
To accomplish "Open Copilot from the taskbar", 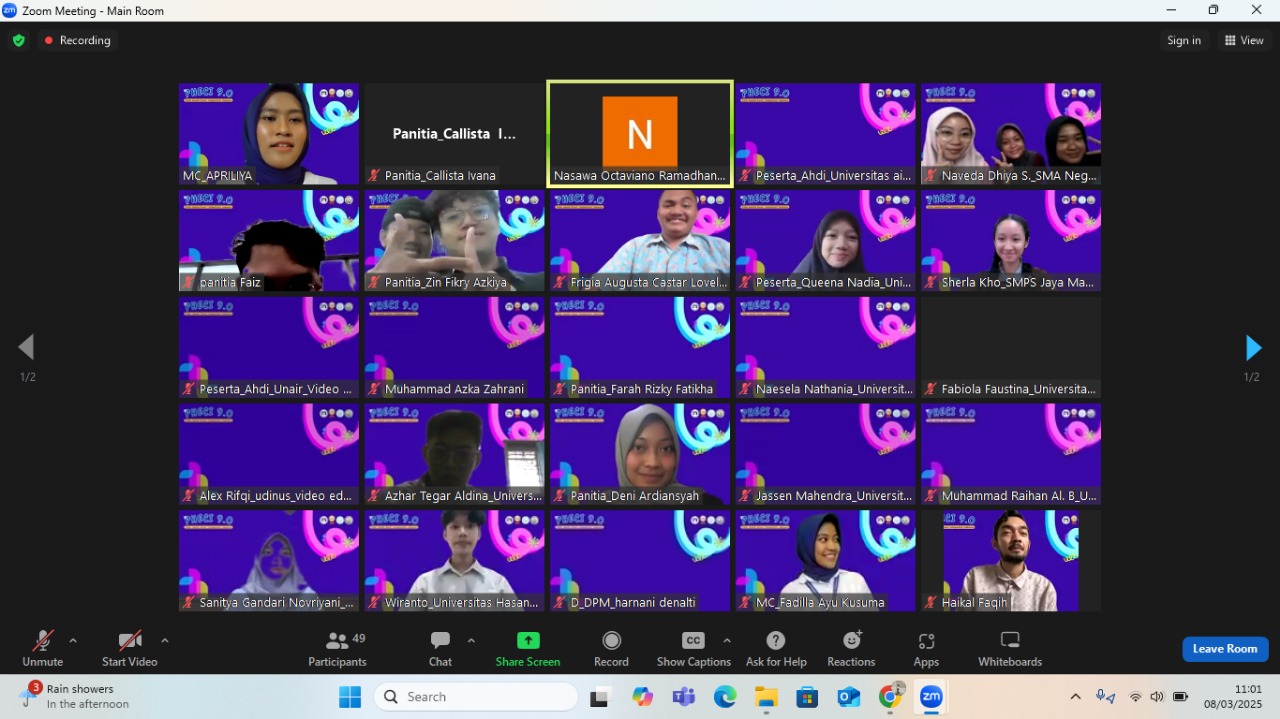I will [642, 697].
